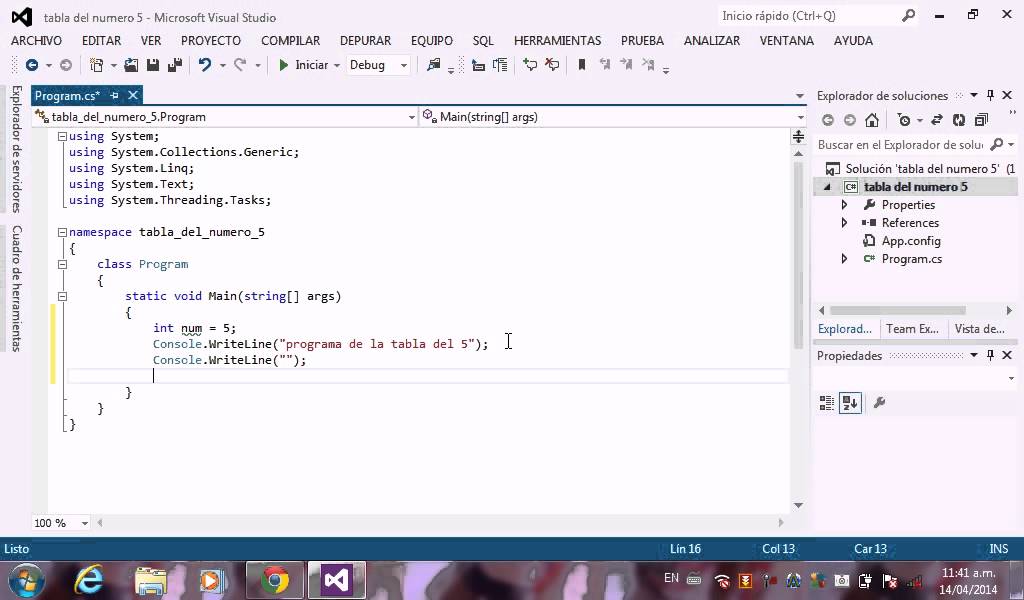Screen dimensions: 1024x600
Task: Open the DEPURAR menu
Action: coord(365,40)
